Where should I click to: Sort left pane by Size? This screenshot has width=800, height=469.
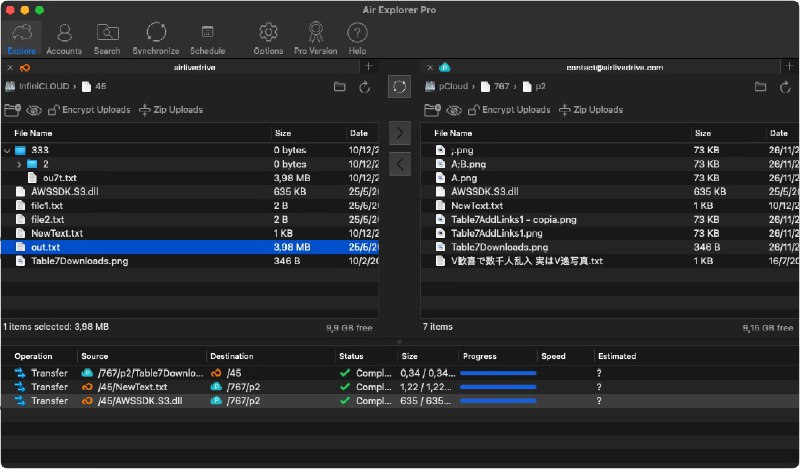click(283, 133)
